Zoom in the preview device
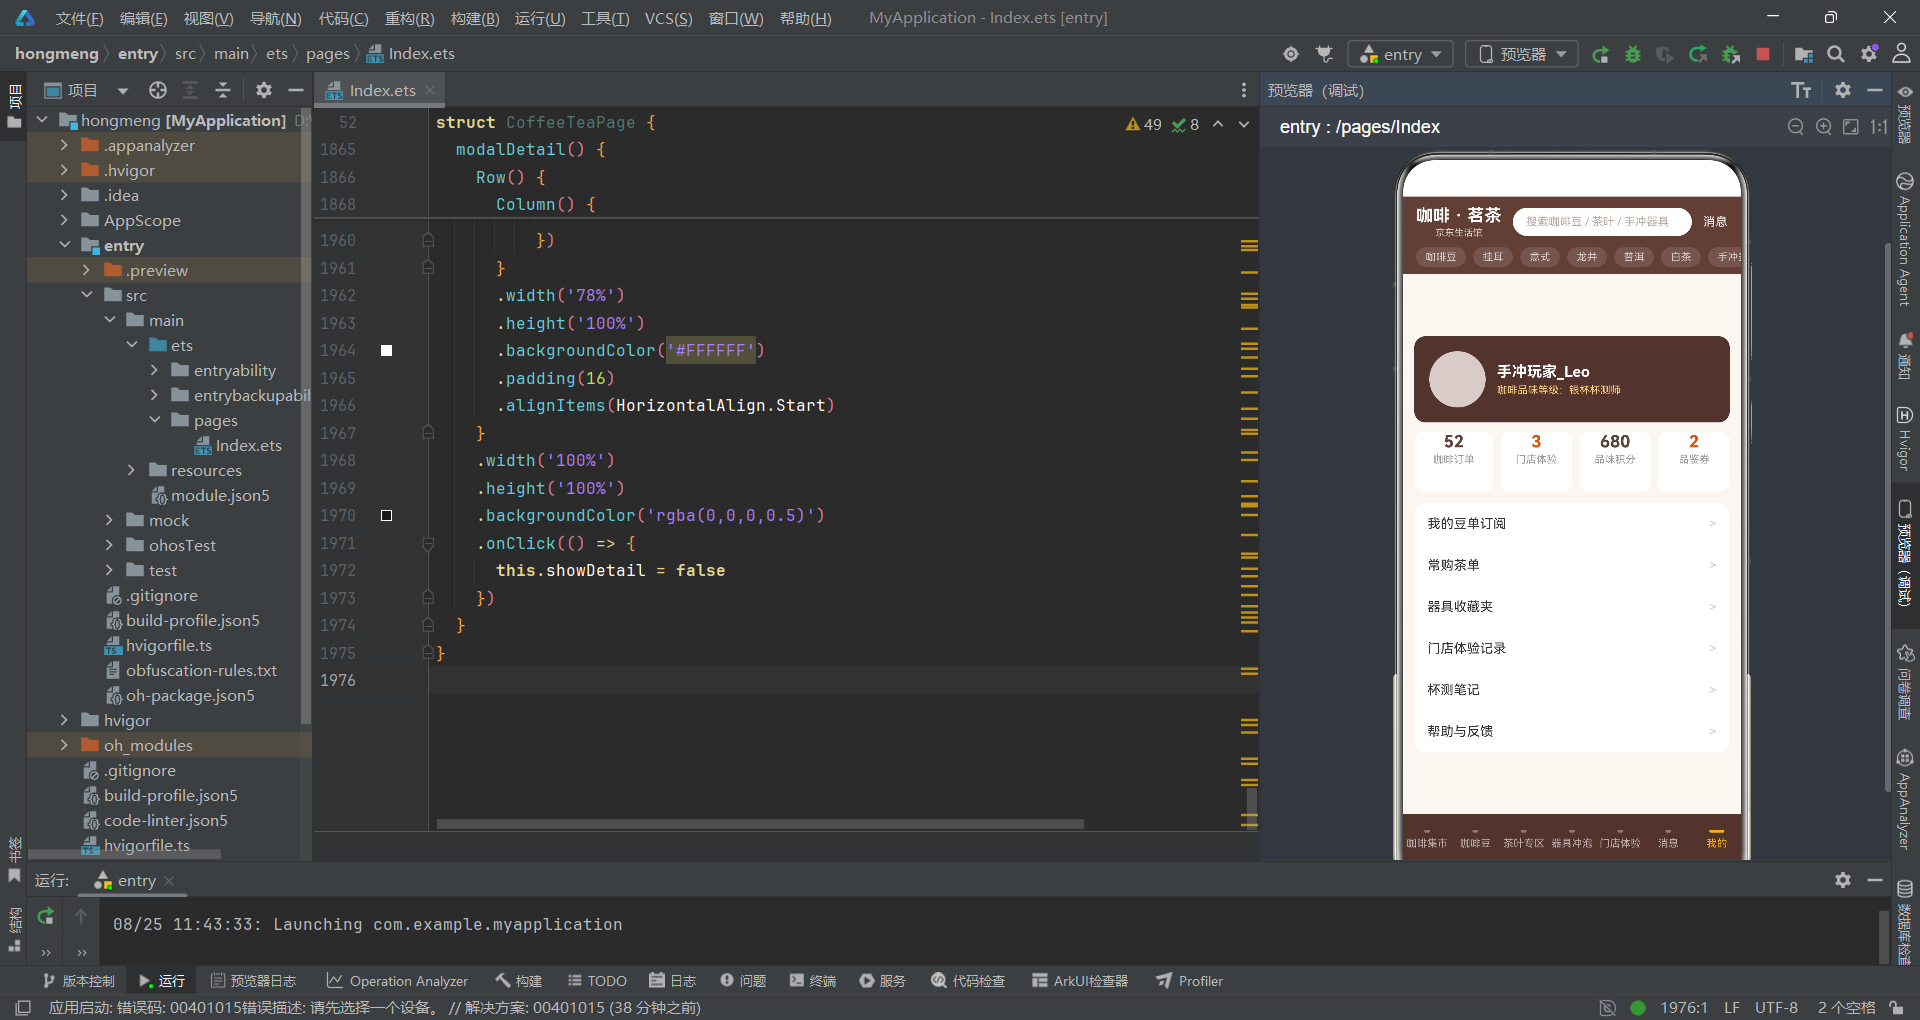The height and width of the screenshot is (1020, 1920). (x=1824, y=127)
